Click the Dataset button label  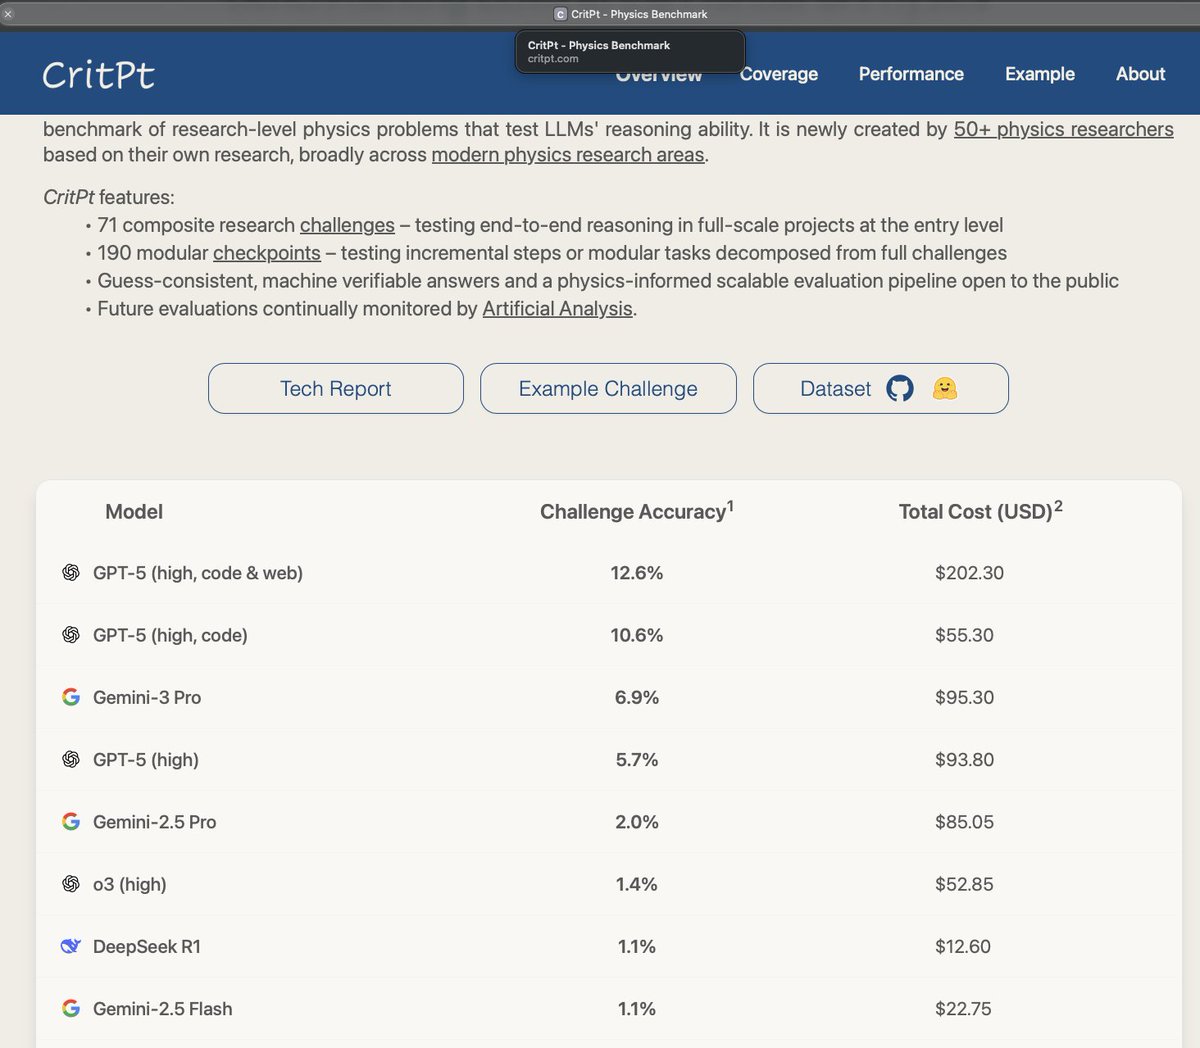pos(835,388)
